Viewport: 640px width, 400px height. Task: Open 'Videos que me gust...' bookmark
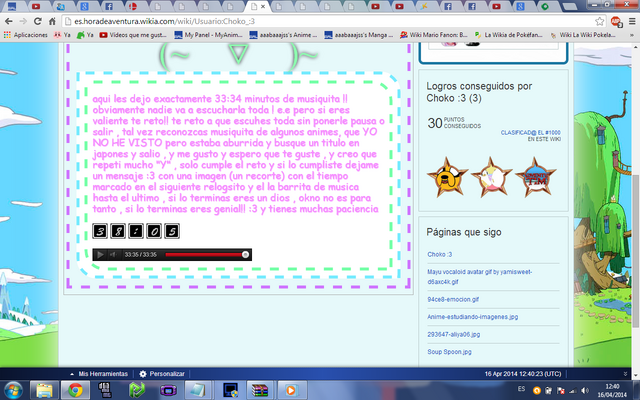[x=133, y=35]
